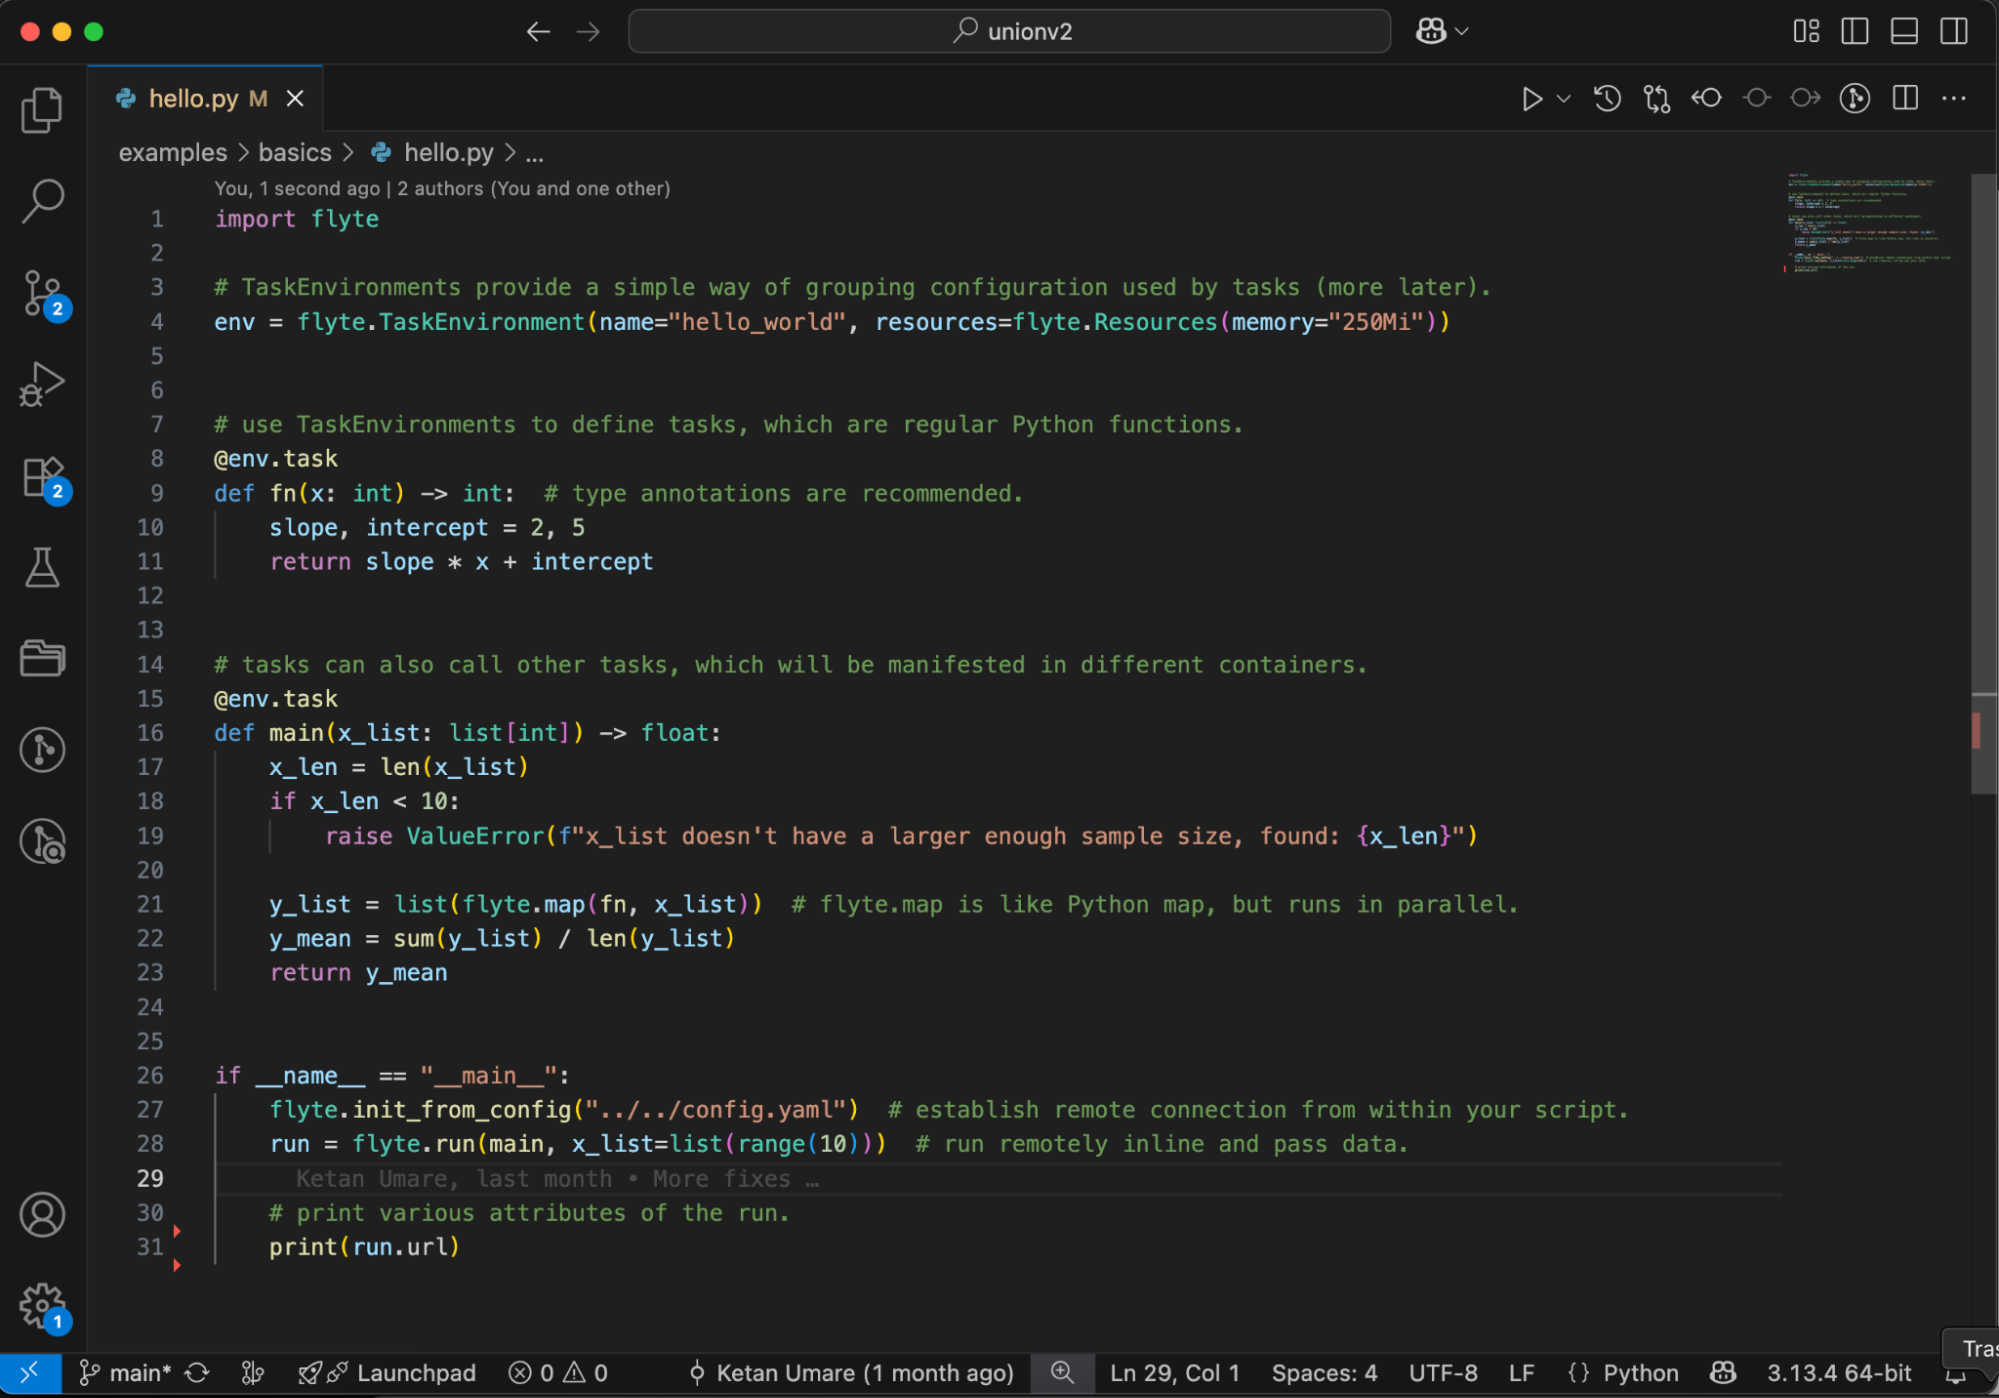The image size is (1999, 1398).
Task: Open the file history timeline icon
Action: click(x=1607, y=99)
